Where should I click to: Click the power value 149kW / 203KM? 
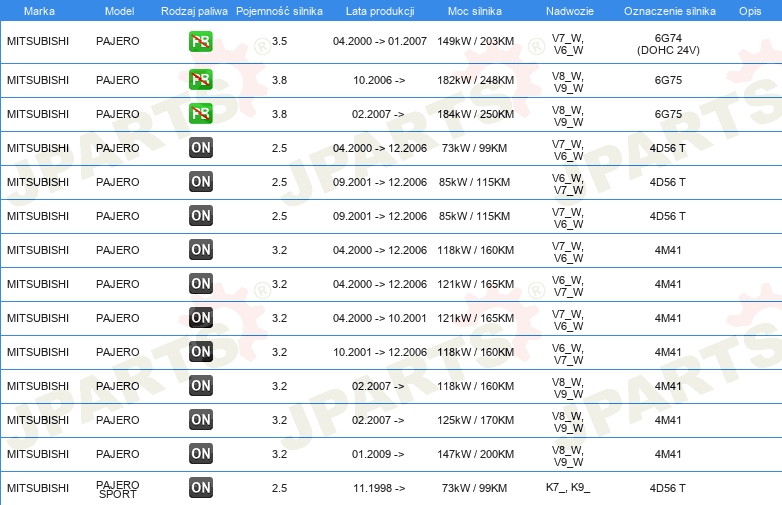coord(475,41)
